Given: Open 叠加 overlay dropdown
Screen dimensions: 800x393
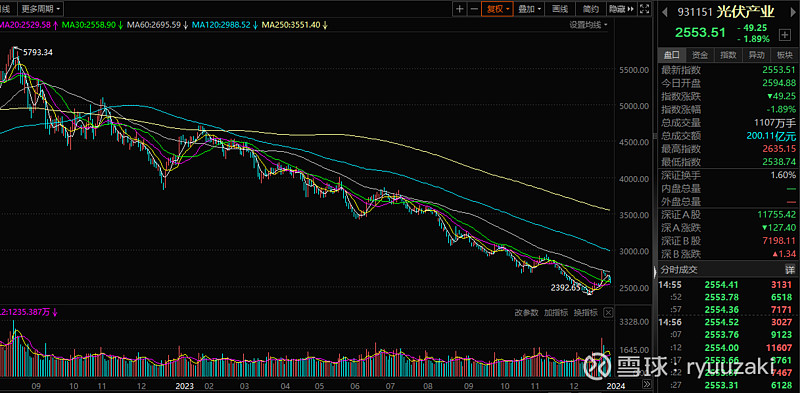Looking at the screenshot, I should pyautogui.click(x=529, y=9).
